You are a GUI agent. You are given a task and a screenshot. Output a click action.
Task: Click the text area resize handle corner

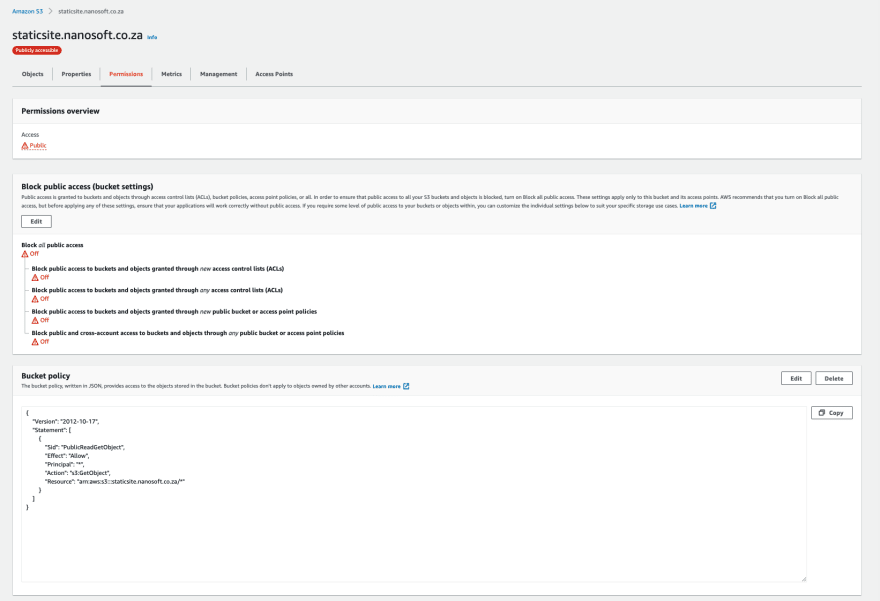pos(804,579)
